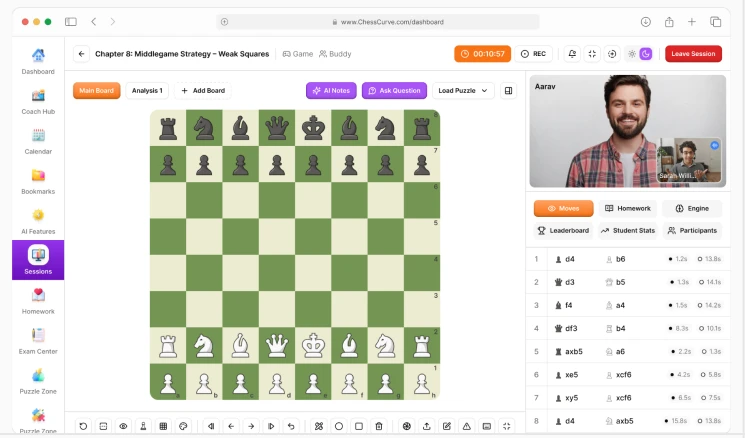745x438 pixels.
Task: Toggle session recording with REC button
Action: point(534,54)
